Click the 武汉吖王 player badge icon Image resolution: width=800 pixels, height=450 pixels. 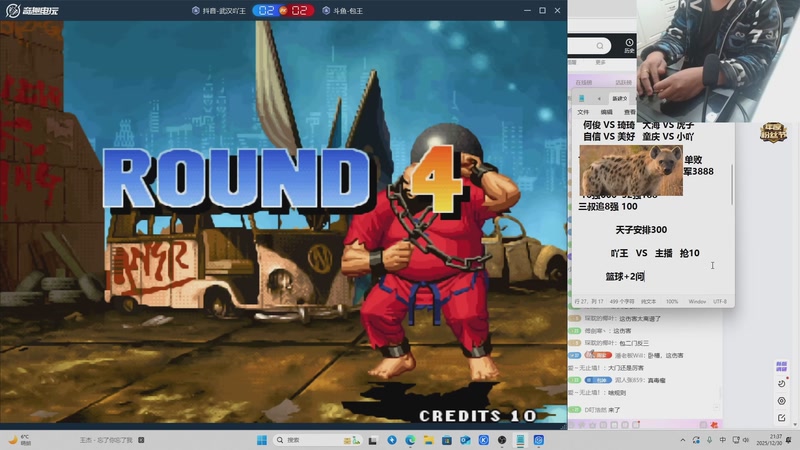click(195, 10)
